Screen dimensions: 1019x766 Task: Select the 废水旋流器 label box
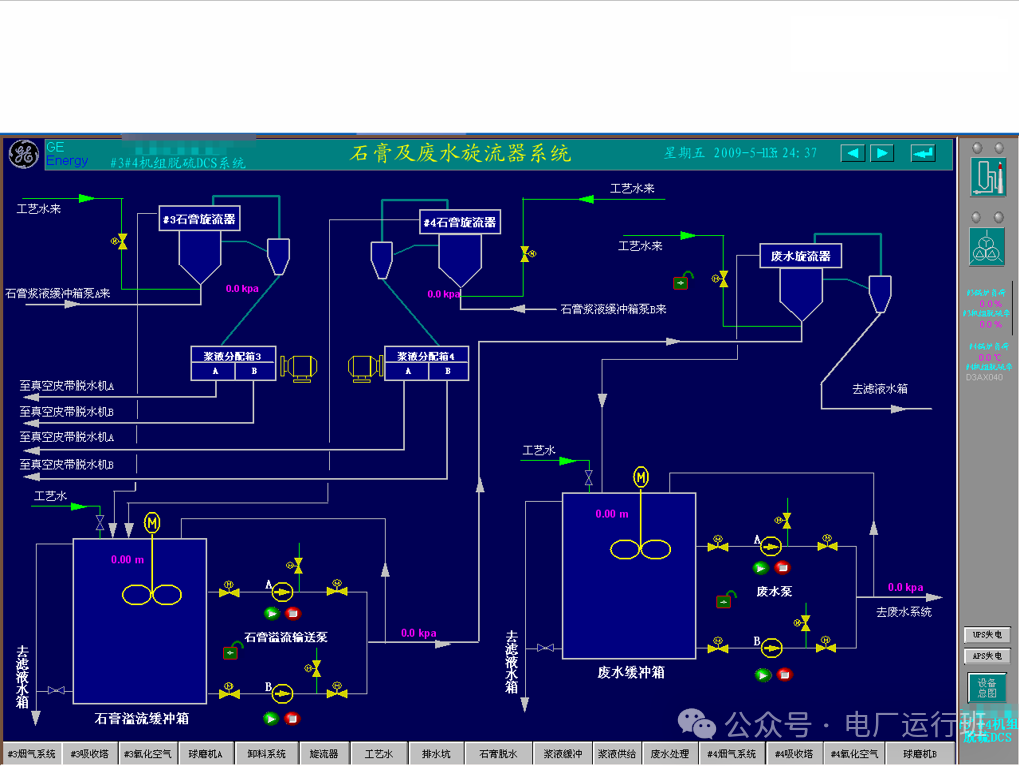click(x=800, y=256)
